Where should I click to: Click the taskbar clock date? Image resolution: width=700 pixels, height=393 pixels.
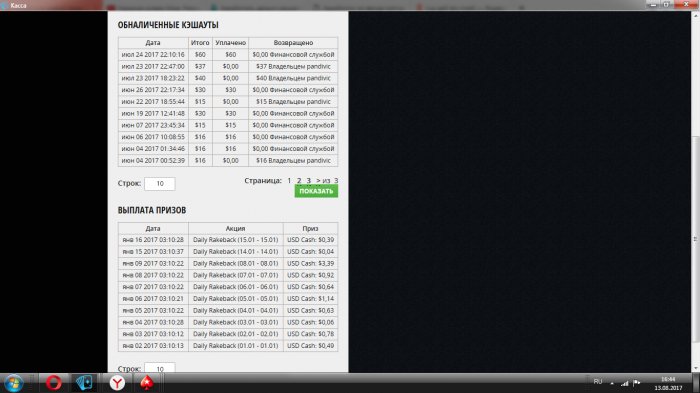[668, 388]
